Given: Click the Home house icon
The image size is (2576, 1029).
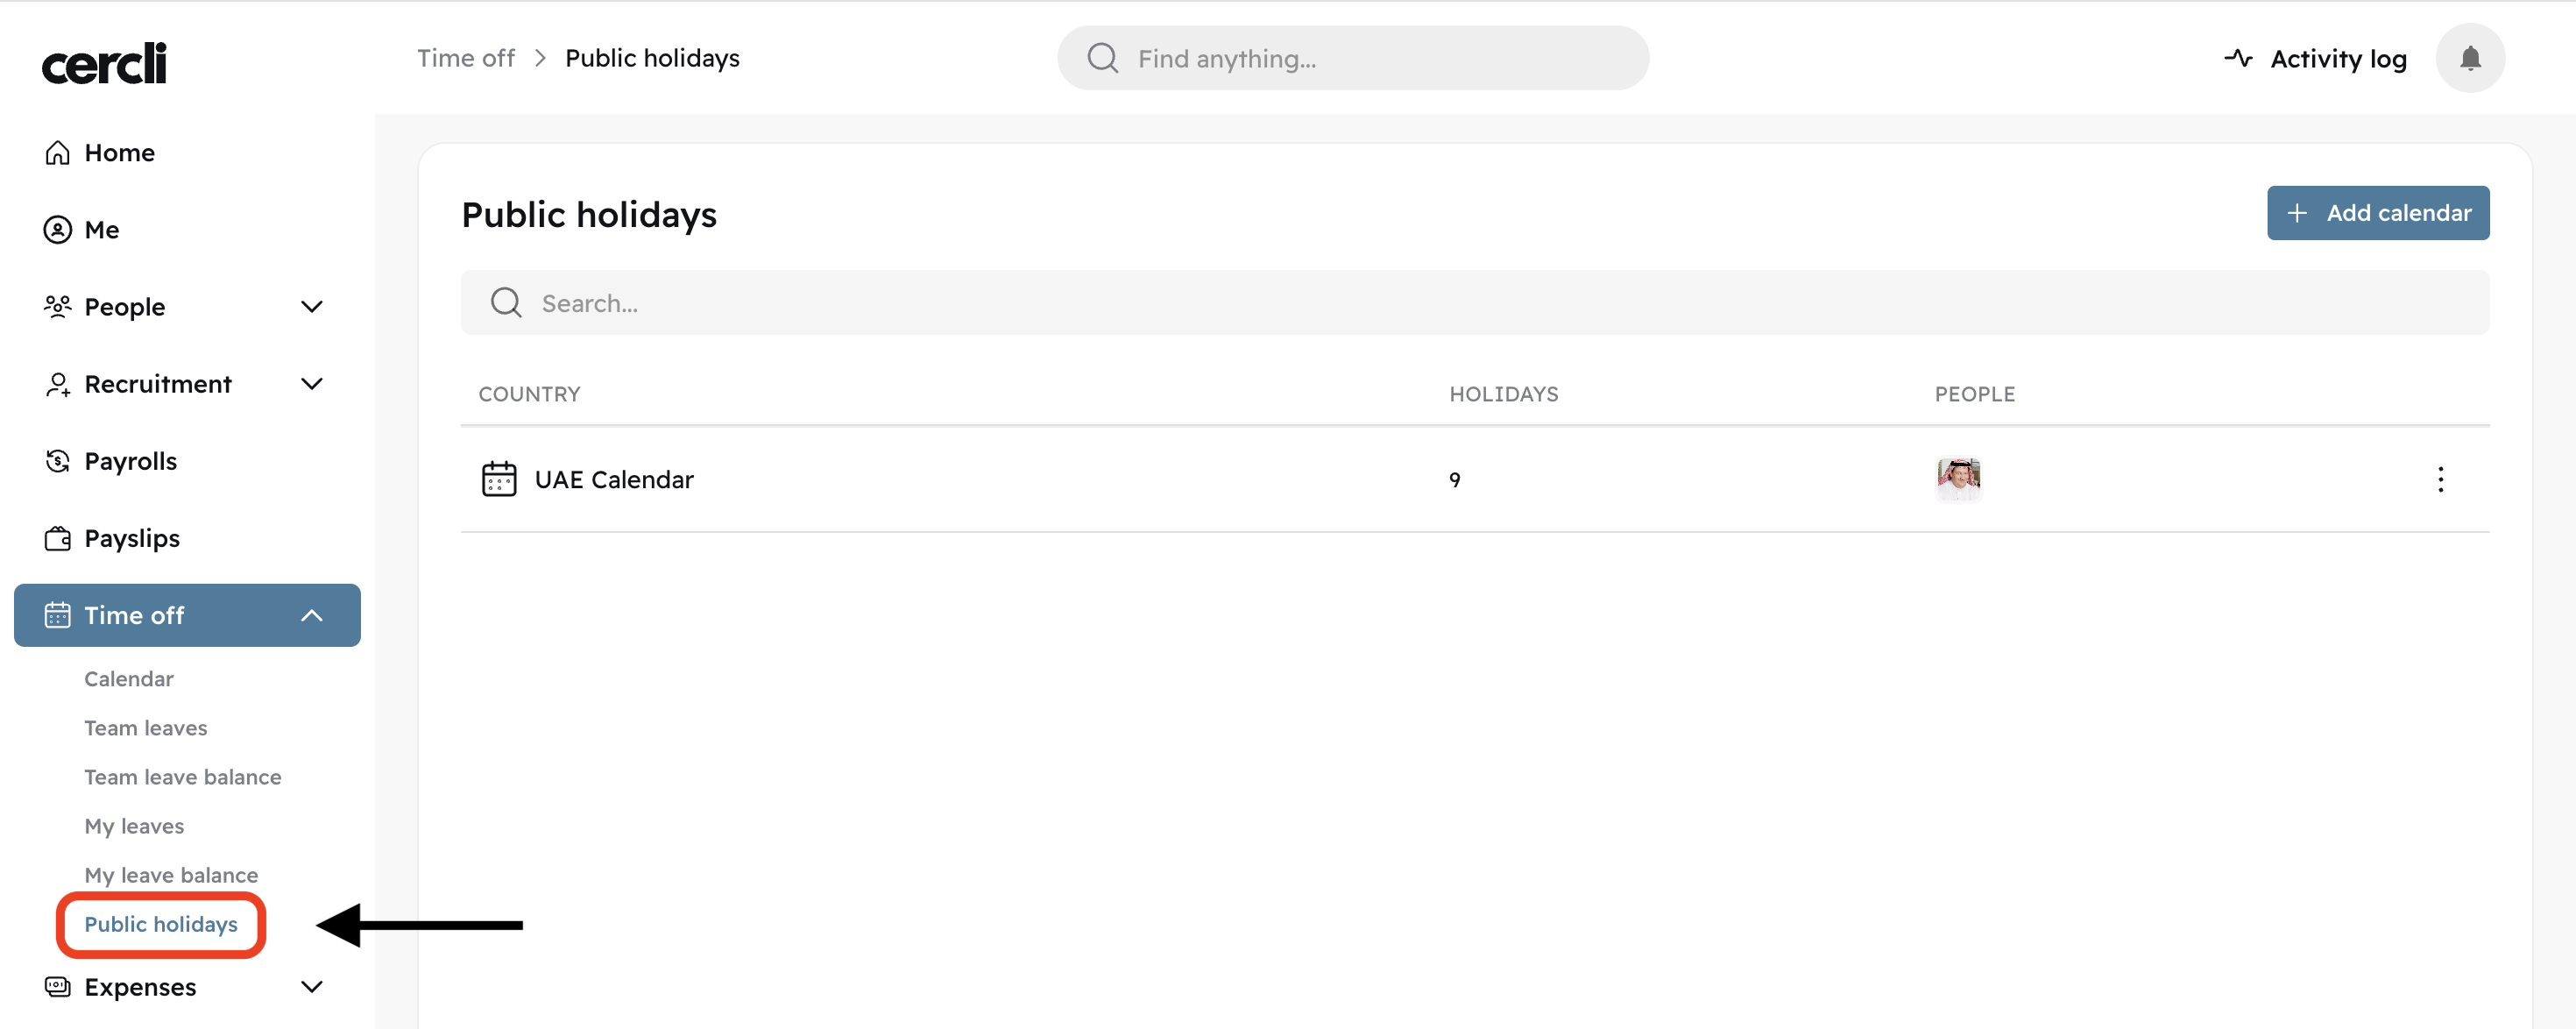Looking at the screenshot, I should point(58,153).
